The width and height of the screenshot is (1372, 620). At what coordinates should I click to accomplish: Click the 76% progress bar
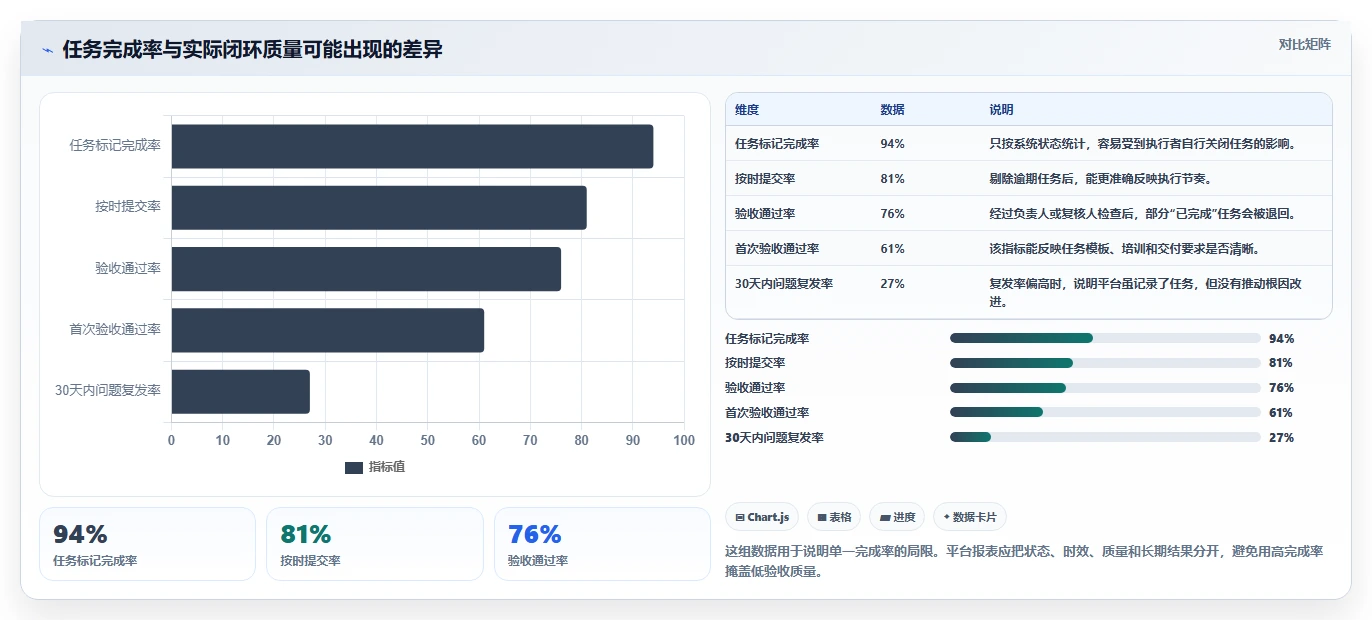coord(1105,388)
